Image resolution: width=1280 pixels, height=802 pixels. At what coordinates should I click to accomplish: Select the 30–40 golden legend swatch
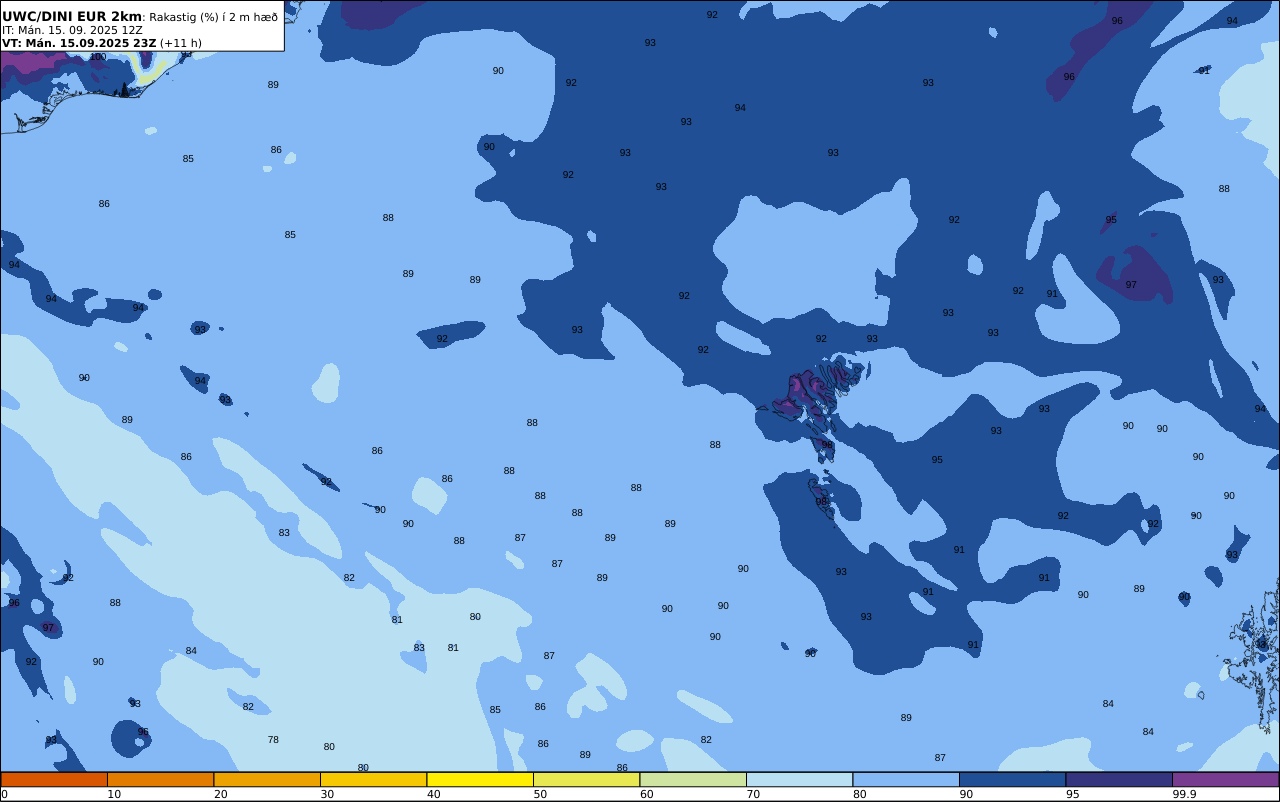(373, 779)
